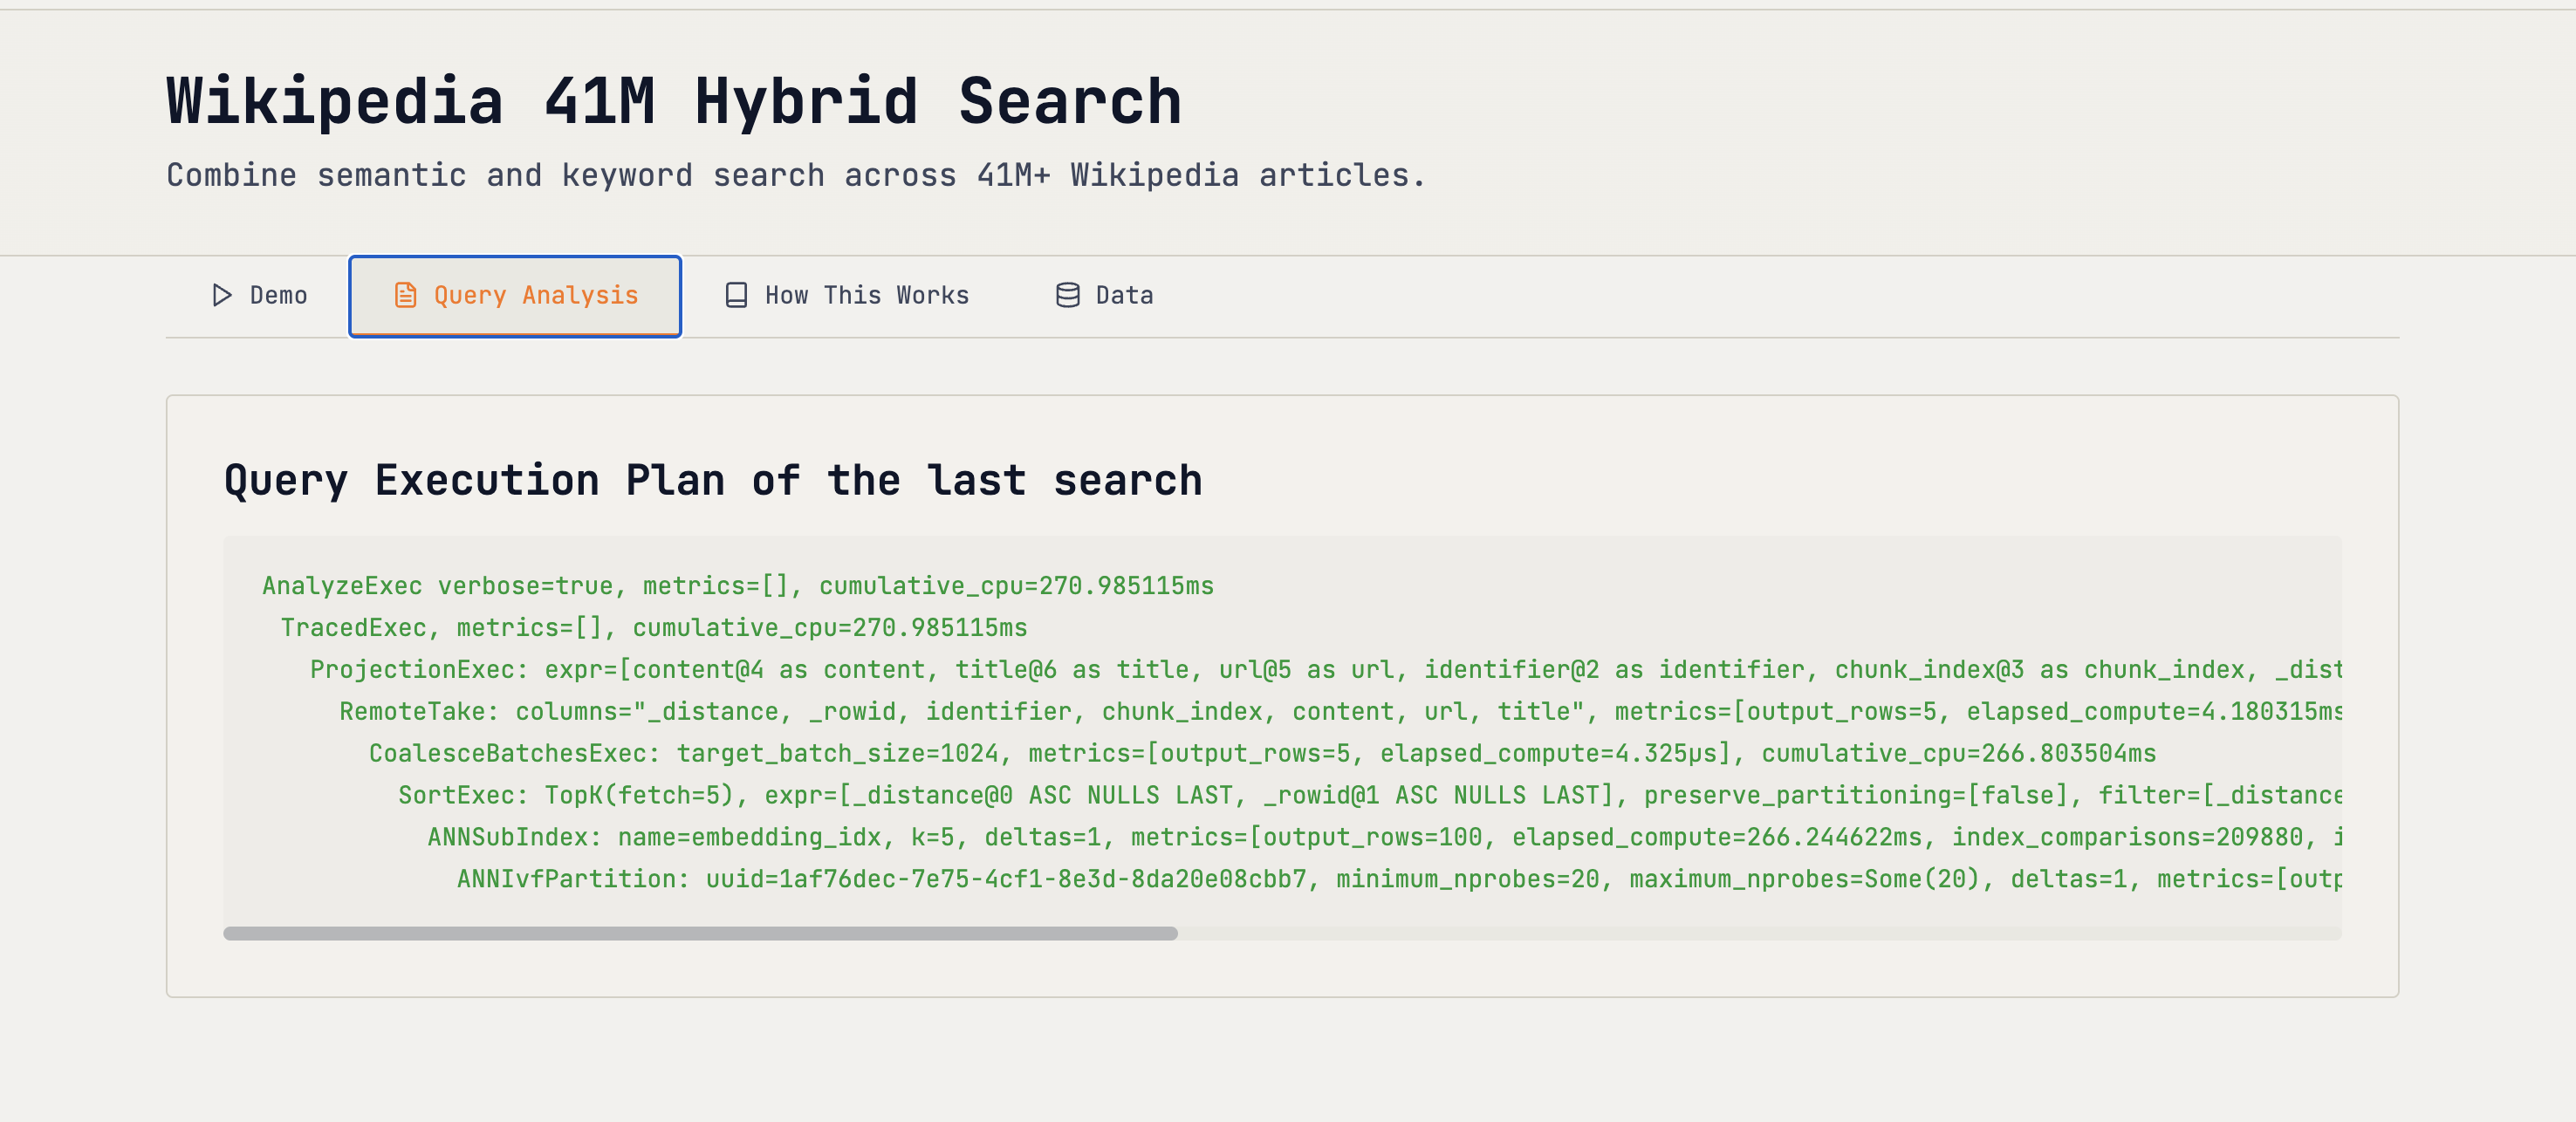This screenshot has height=1122, width=2576.
Task: Click the subtitle about semantic and keyword search
Action: 795,175
